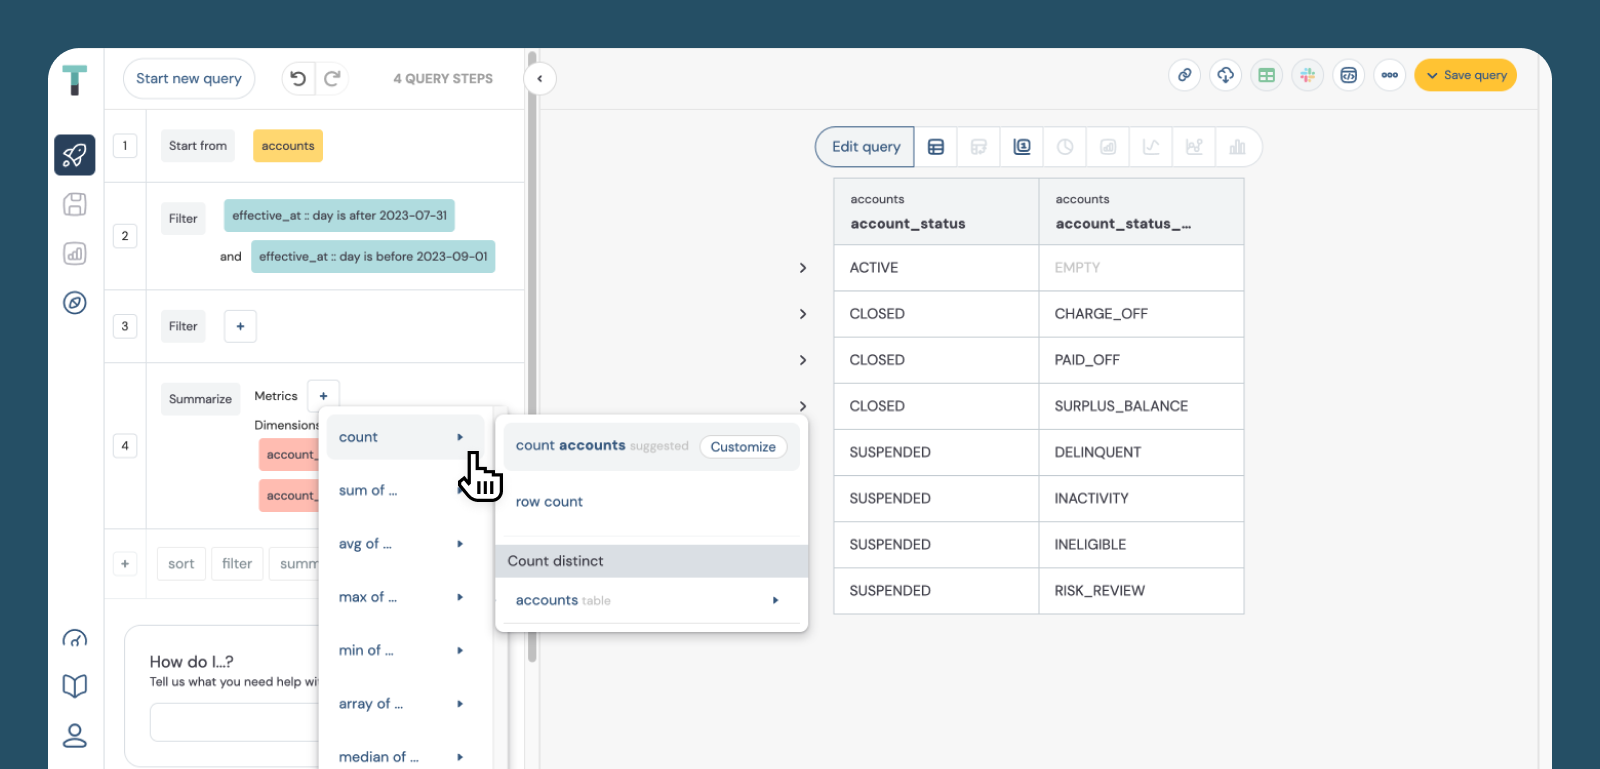Click the Summarize step label
The width and height of the screenshot is (1600, 769).
[200, 399]
